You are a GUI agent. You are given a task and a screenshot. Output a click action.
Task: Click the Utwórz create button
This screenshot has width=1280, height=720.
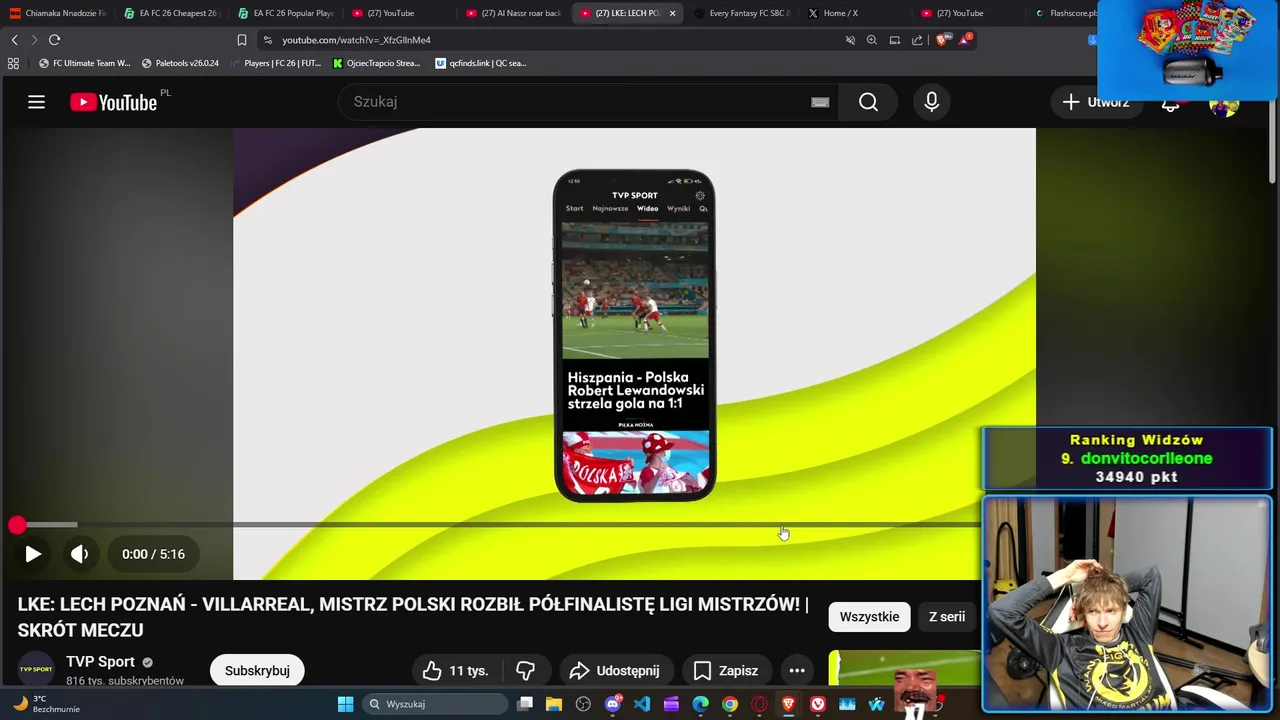coord(1096,102)
